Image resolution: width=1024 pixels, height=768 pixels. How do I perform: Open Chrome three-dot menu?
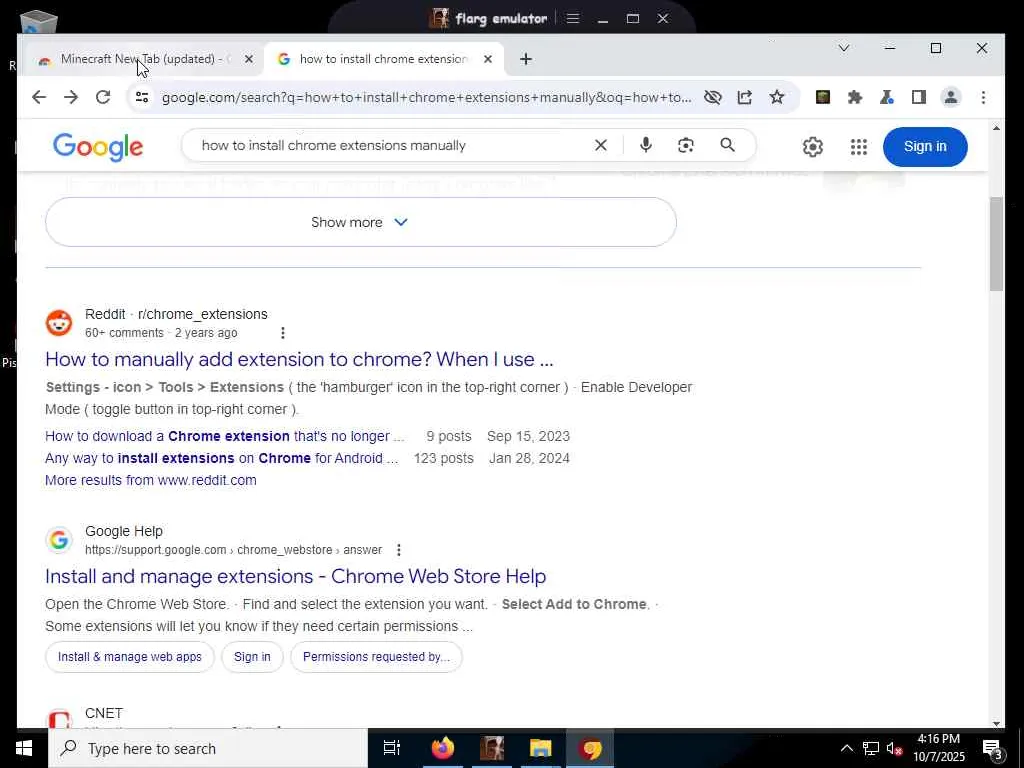[x=983, y=97]
